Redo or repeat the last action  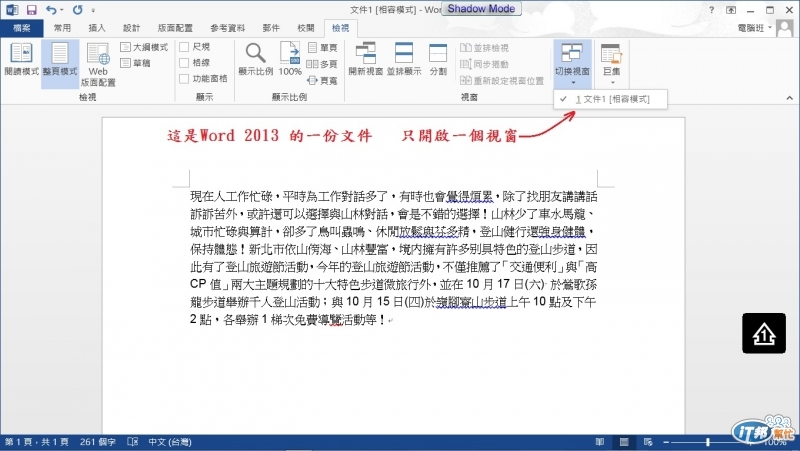click(78, 10)
